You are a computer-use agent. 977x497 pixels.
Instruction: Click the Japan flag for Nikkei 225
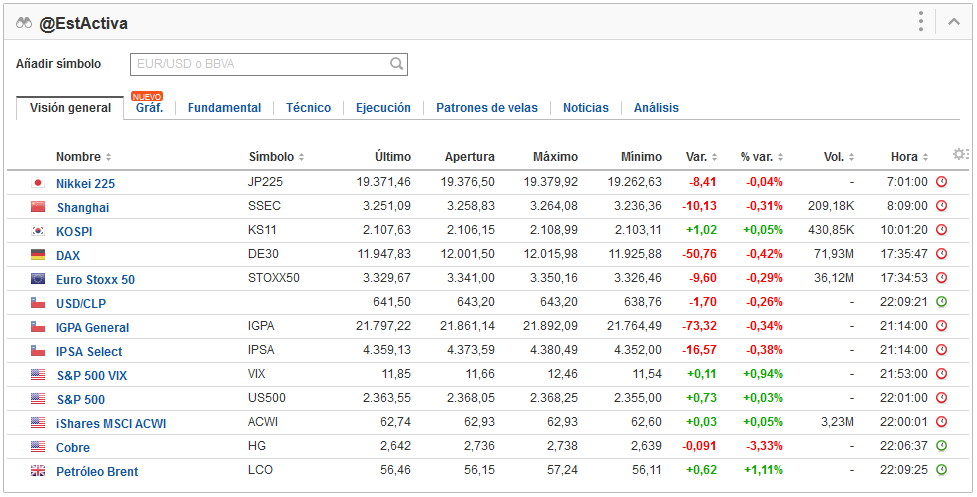coord(38,182)
